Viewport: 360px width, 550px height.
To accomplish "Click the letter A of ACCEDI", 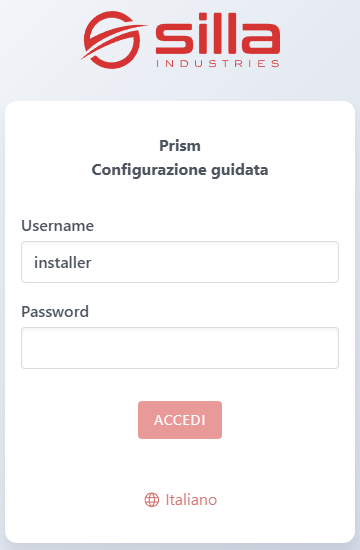I will (x=159, y=420).
